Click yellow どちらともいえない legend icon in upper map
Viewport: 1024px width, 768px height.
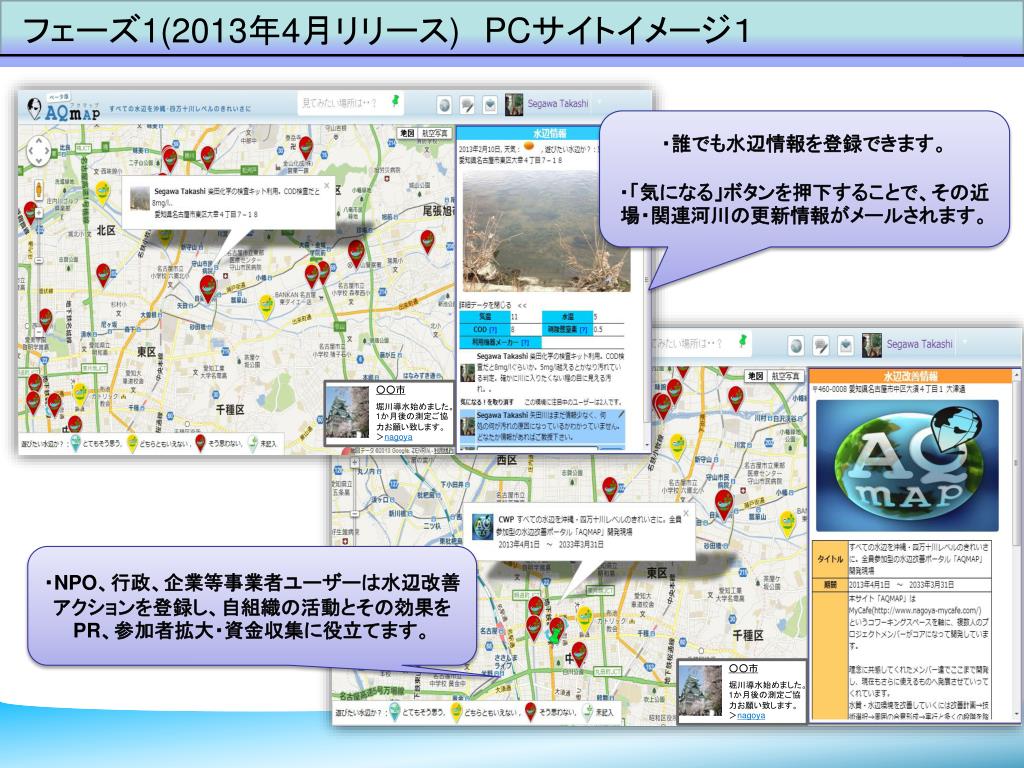[x=133, y=443]
